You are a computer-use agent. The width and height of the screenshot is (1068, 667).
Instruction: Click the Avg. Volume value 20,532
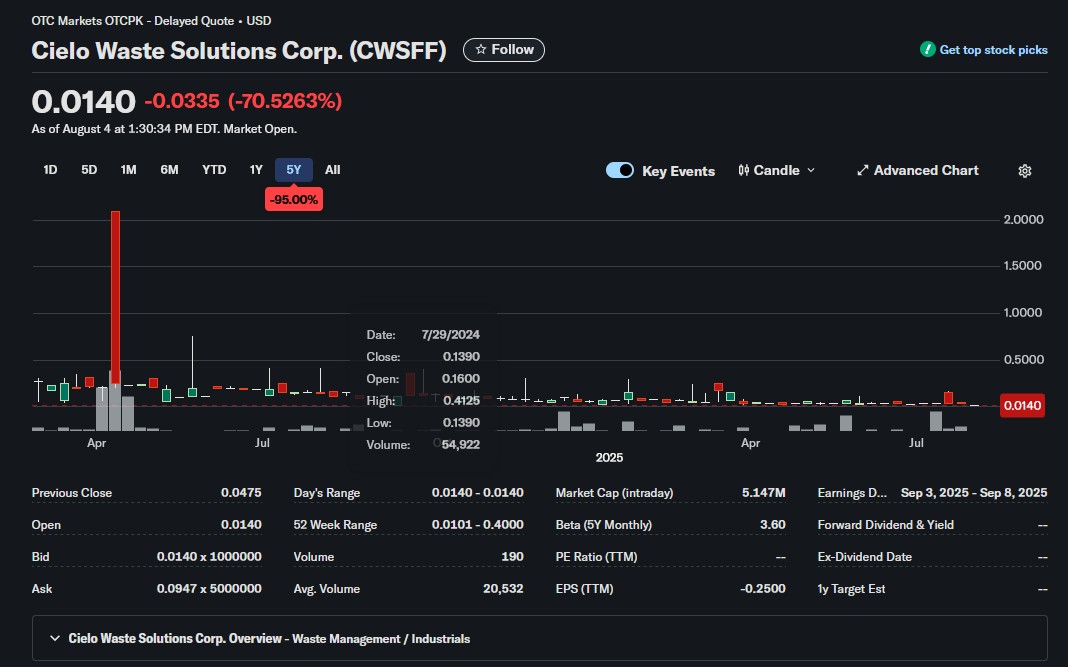click(x=503, y=589)
